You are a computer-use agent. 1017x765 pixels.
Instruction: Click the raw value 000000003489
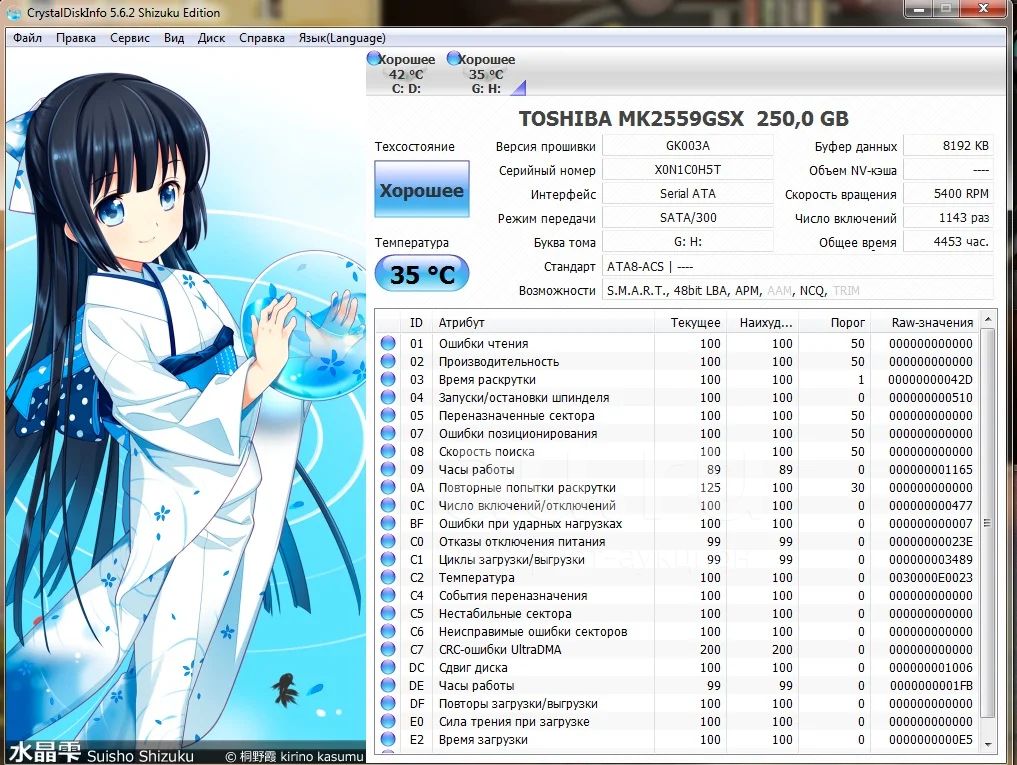(x=930, y=559)
